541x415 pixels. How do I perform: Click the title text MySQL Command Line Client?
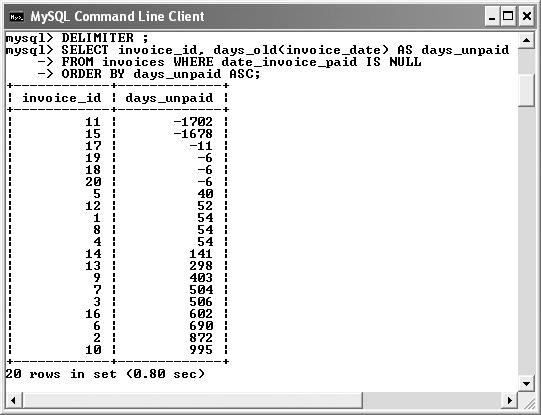[x=117, y=17]
